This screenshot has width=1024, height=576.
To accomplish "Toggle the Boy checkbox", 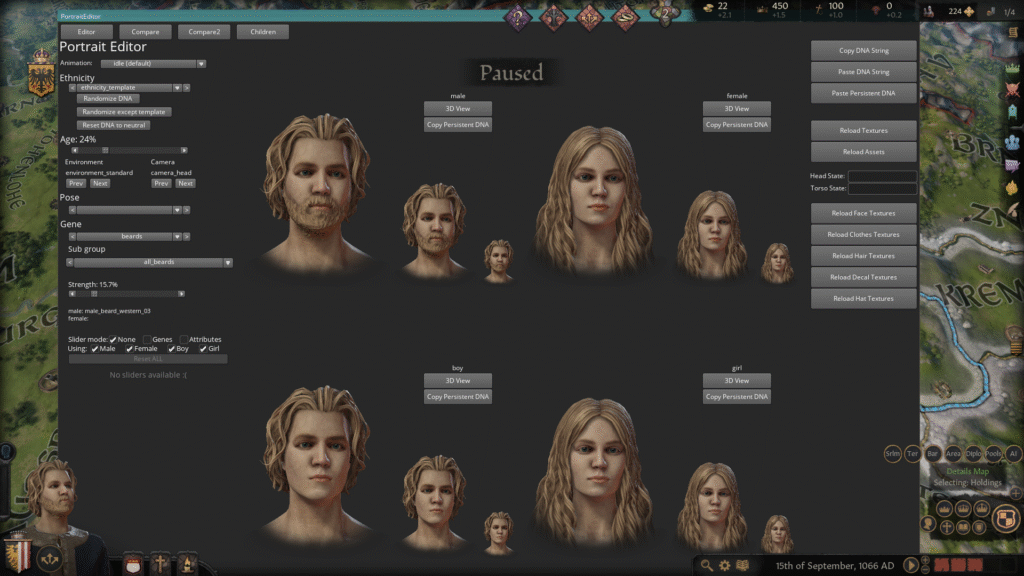I will click(x=171, y=348).
